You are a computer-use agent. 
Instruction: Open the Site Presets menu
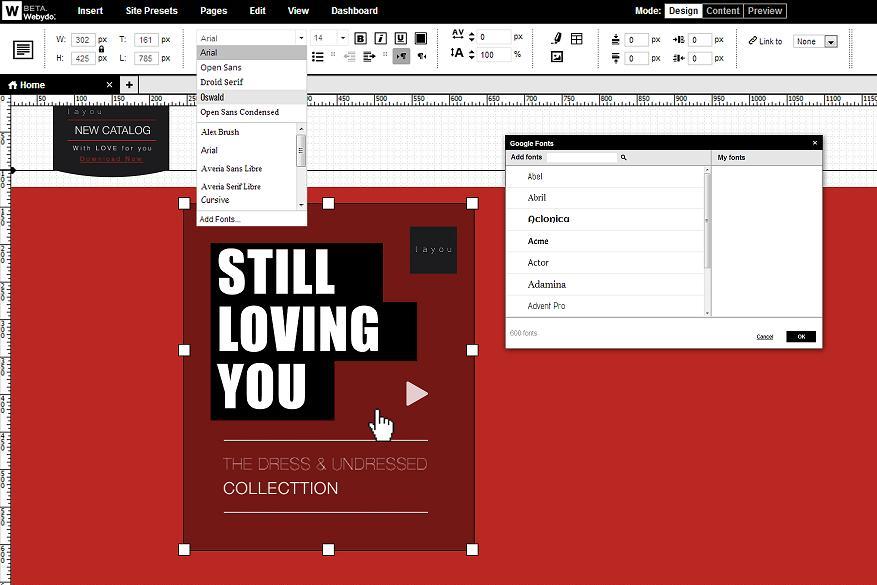pyautogui.click(x=151, y=11)
